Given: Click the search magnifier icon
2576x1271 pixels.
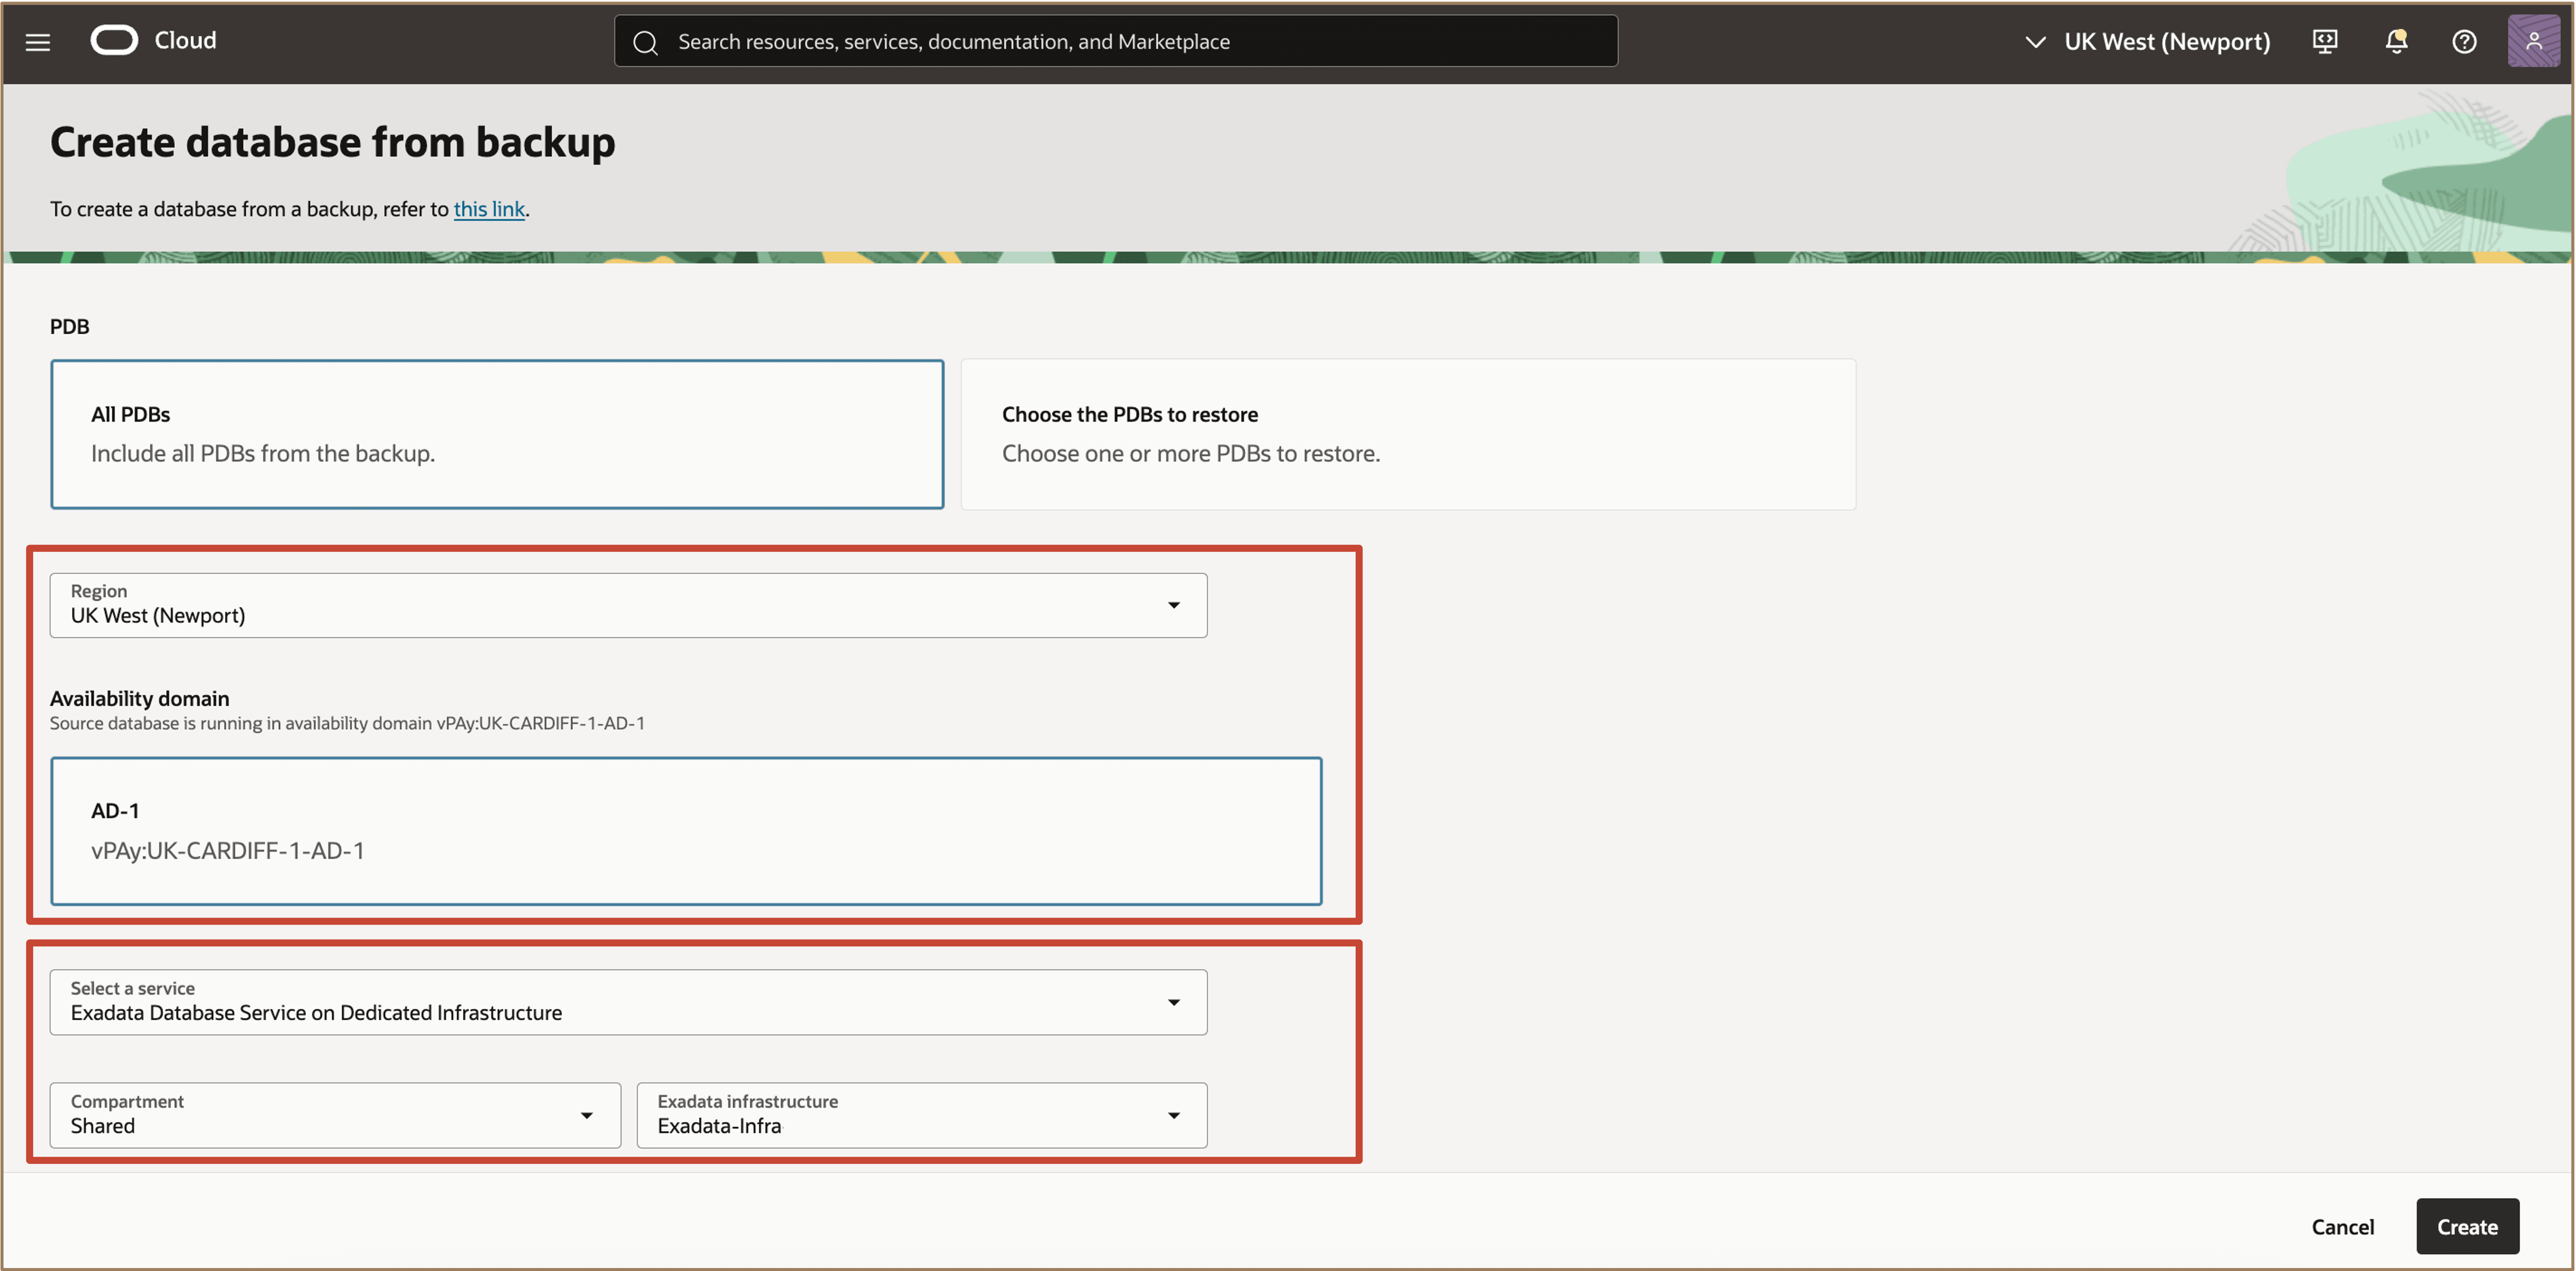Looking at the screenshot, I should point(645,42).
